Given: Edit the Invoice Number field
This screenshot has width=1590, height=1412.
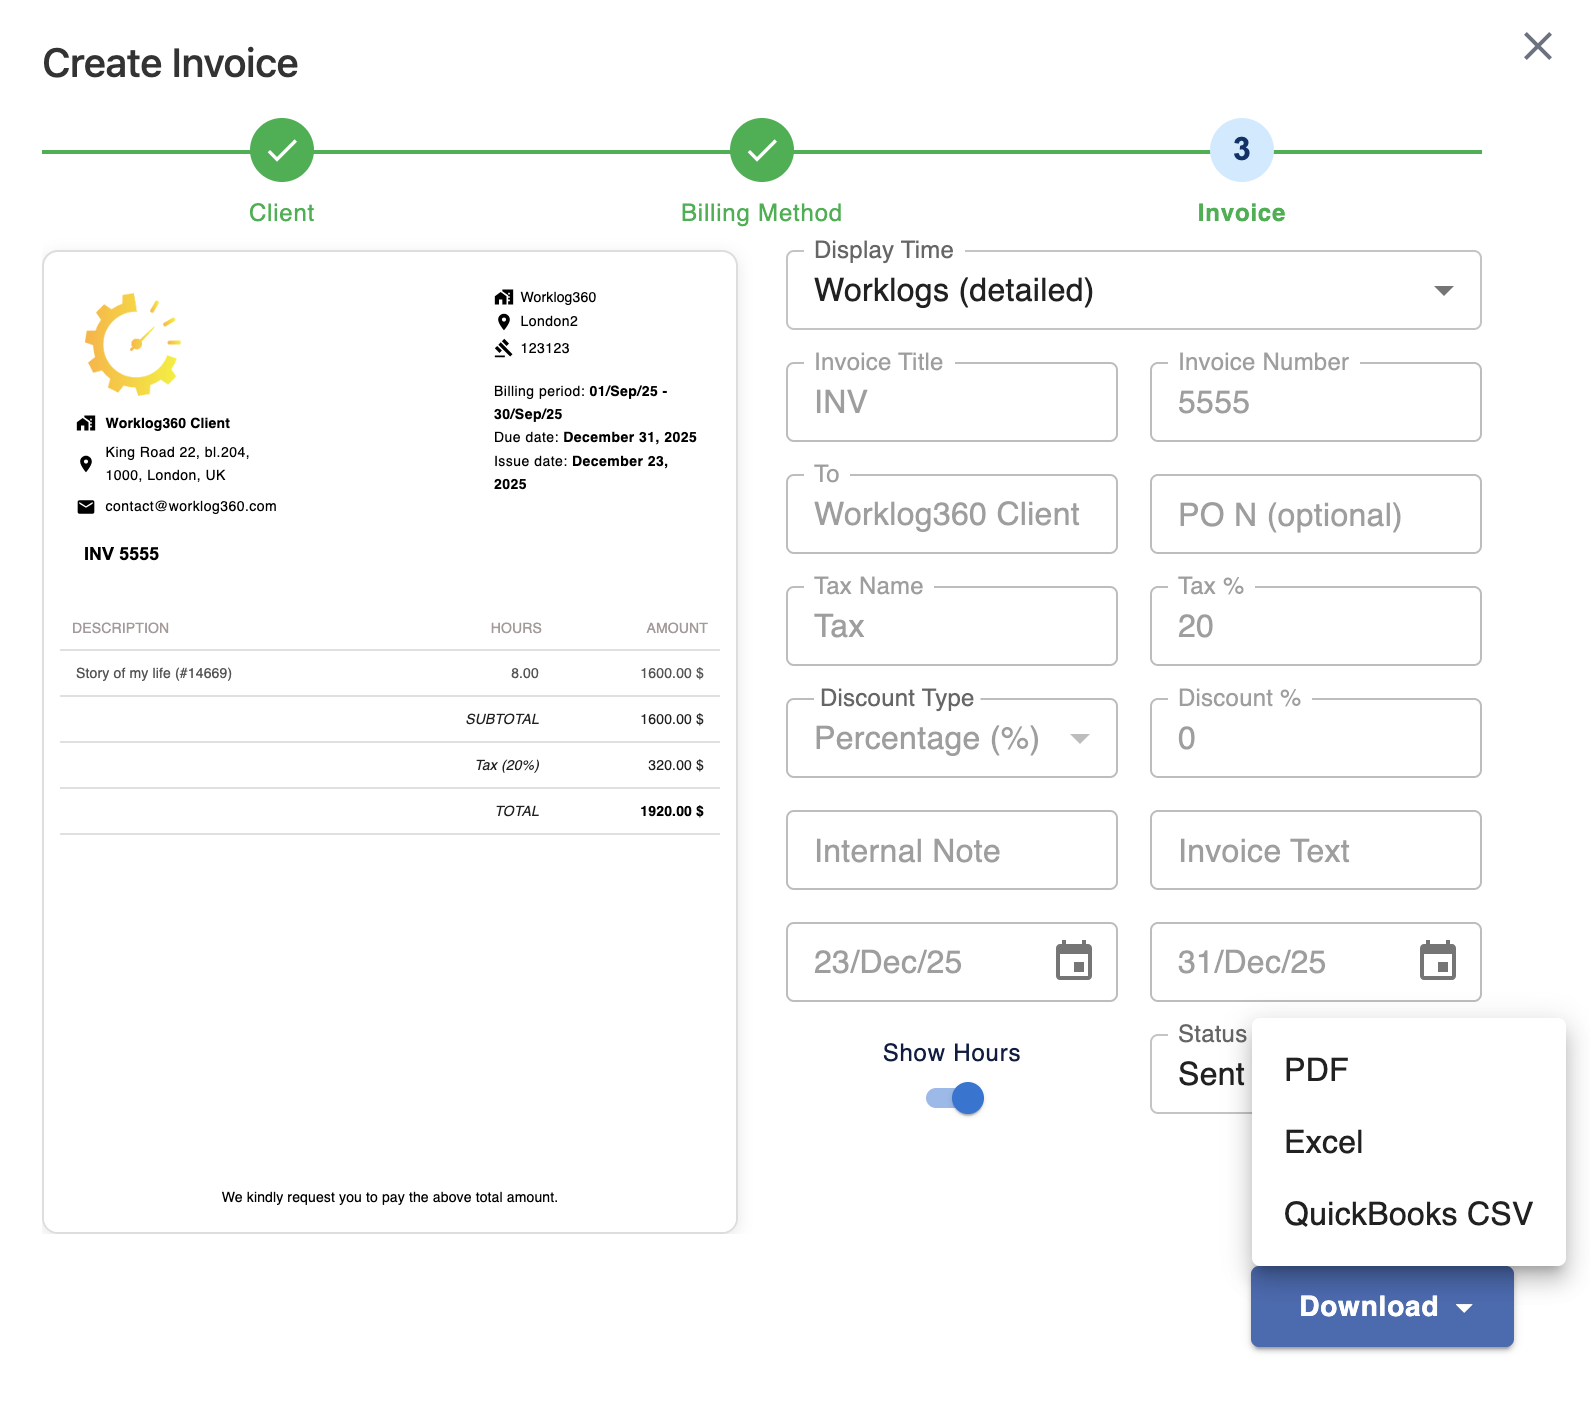Looking at the screenshot, I should tap(1316, 402).
